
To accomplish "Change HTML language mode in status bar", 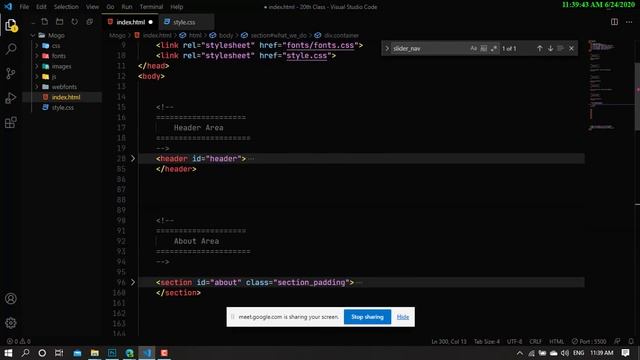I will [556, 341].
